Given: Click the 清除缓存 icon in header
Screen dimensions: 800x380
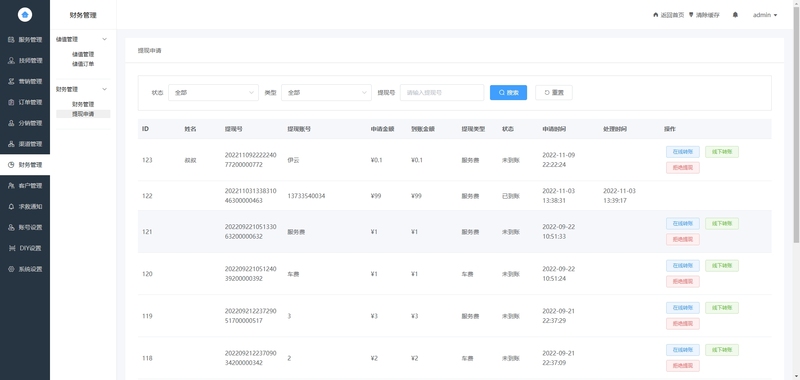Looking at the screenshot, I should point(691,15).
